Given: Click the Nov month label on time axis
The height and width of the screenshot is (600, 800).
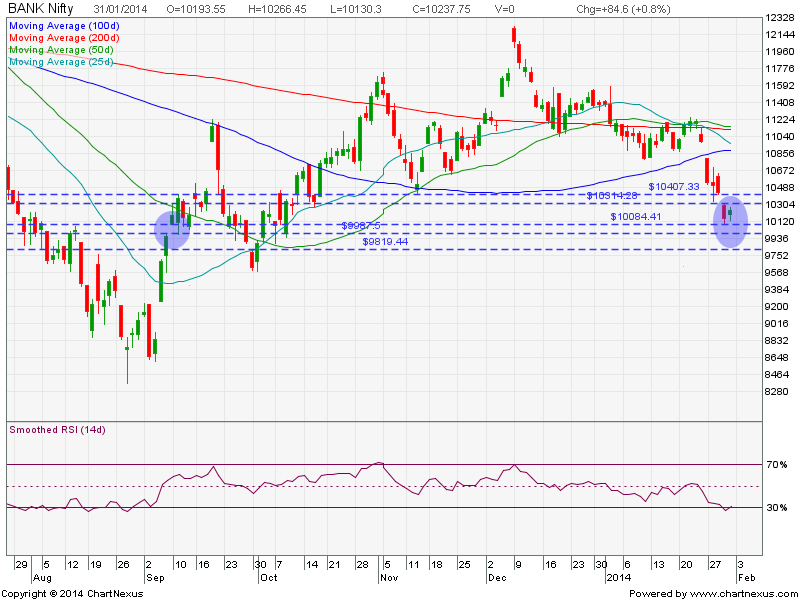Looking at the screenshot, I should tap(389, 578).
